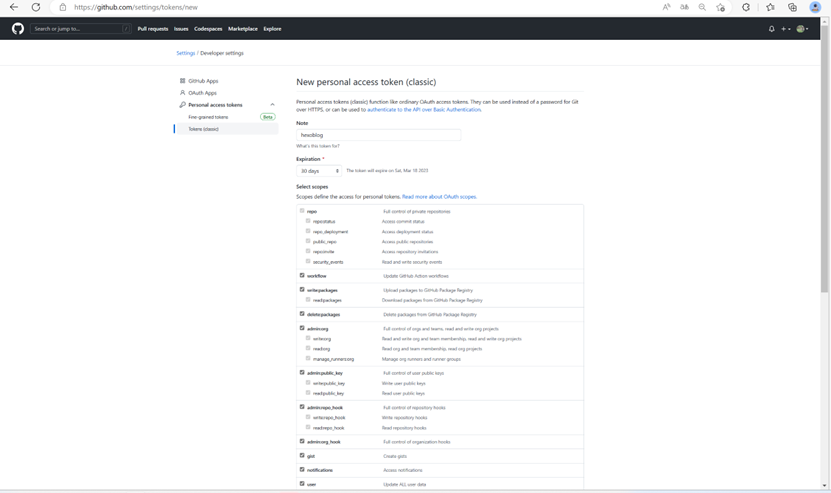Click the Settings breadcrumb link

tap(185, 53)
